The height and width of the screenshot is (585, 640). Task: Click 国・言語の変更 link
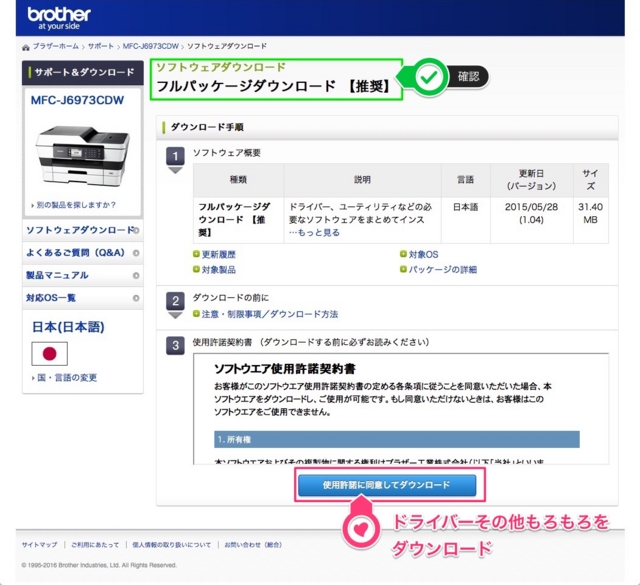[67, 378]
